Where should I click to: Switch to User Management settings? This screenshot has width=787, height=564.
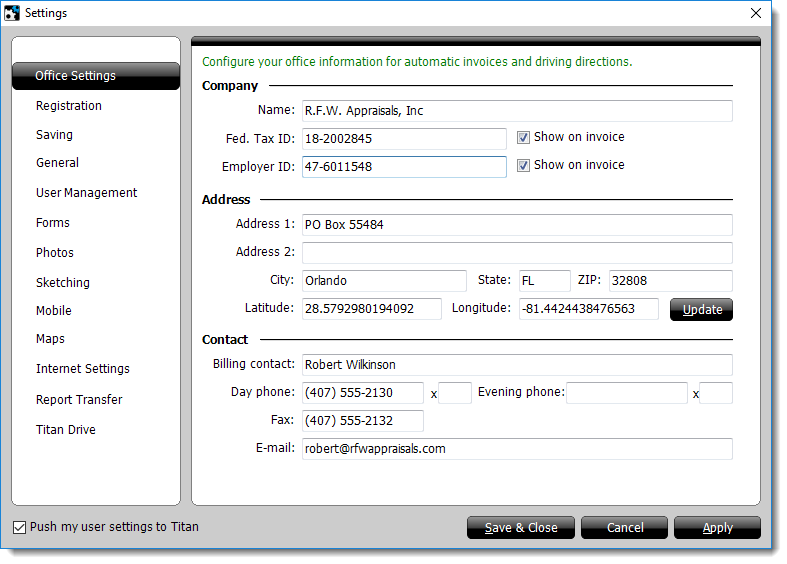[87, 193]
